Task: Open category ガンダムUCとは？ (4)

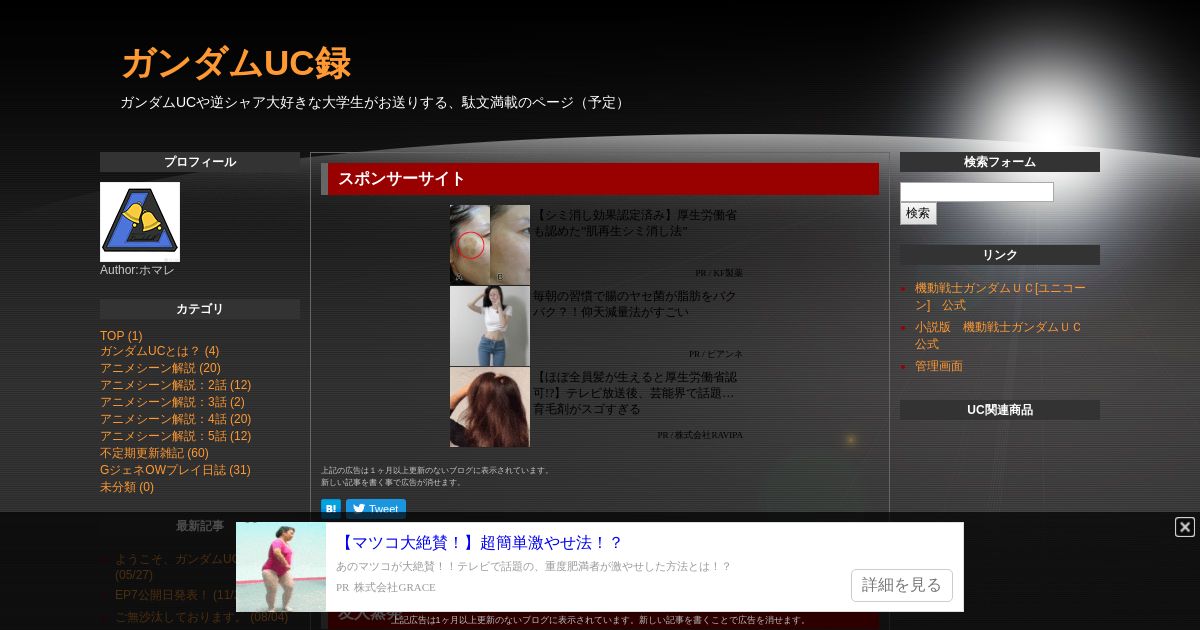Action: (x=159, y=351)
